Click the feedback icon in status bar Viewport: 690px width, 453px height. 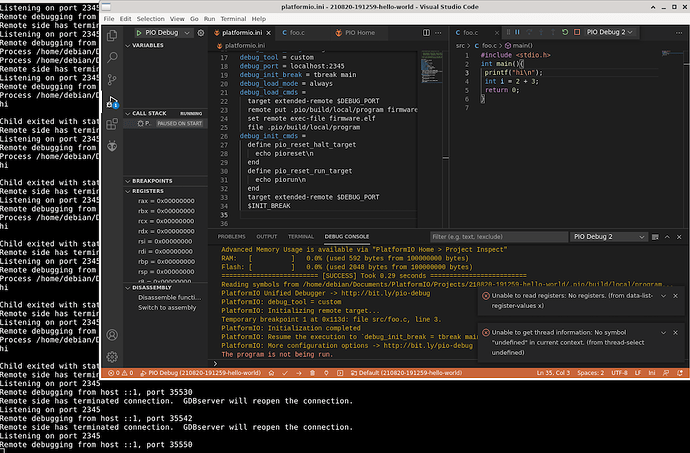click(x=666, y=373)
